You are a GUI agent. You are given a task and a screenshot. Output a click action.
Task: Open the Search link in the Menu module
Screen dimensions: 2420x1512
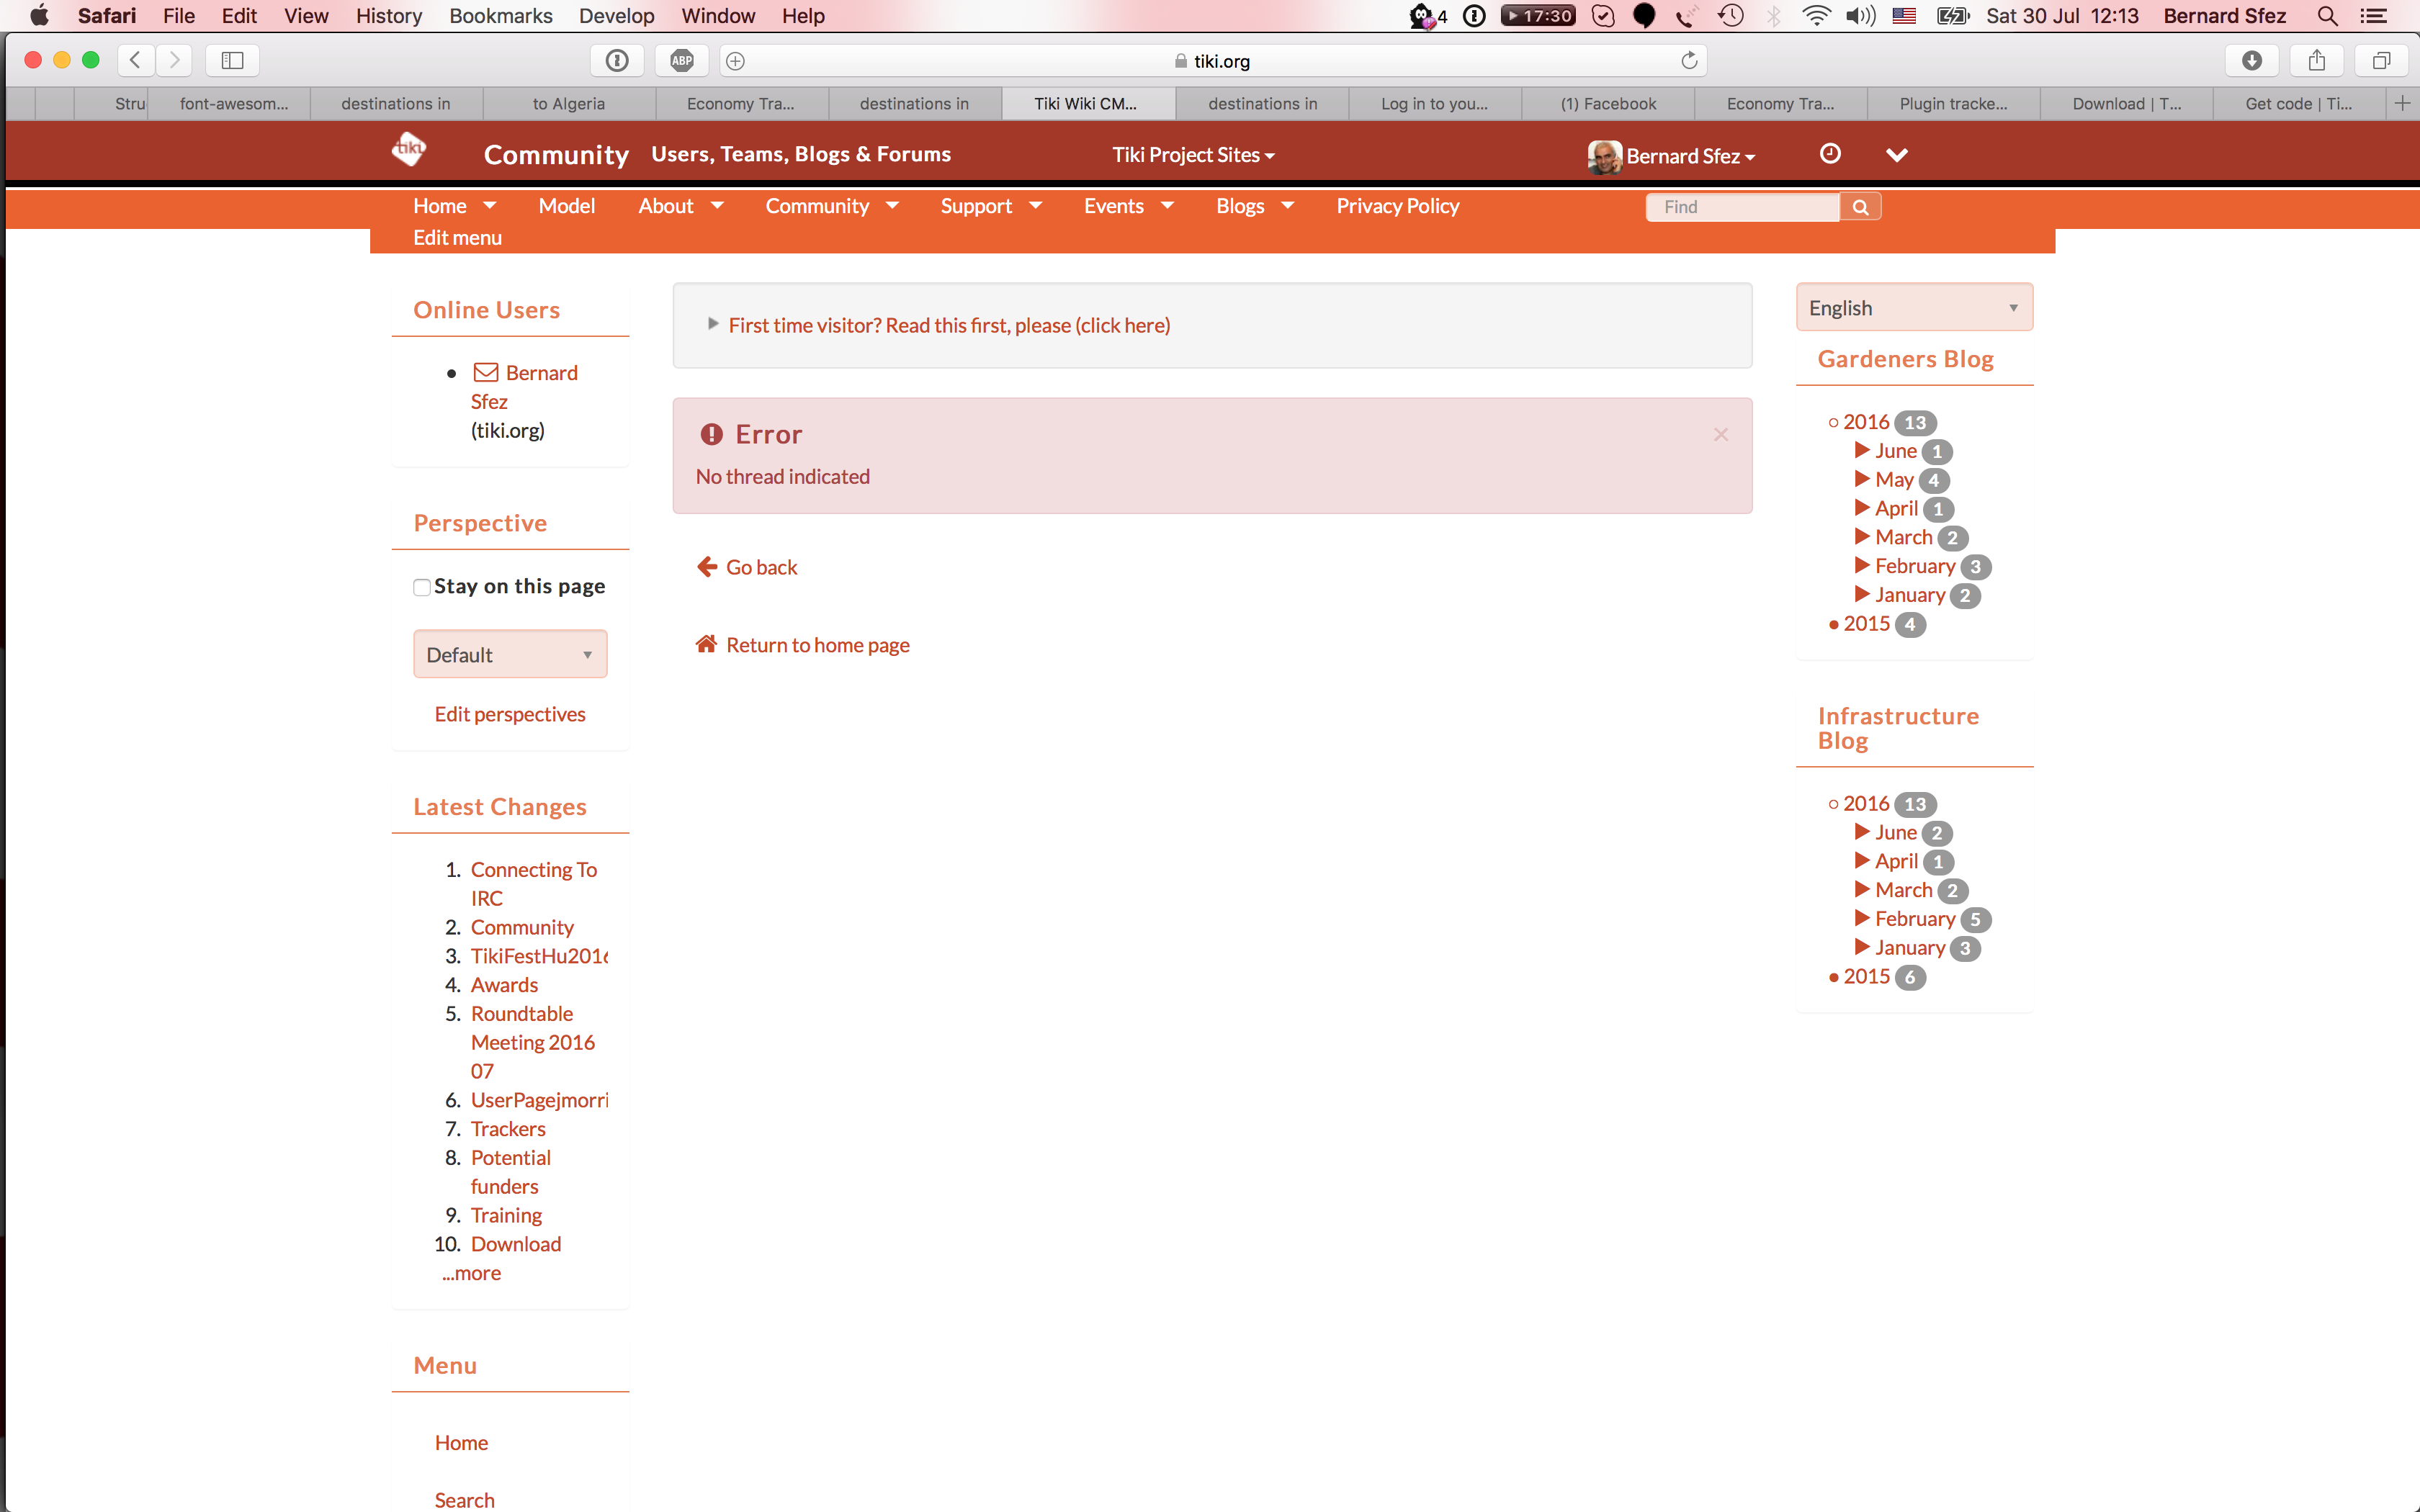click(464, 1500)
